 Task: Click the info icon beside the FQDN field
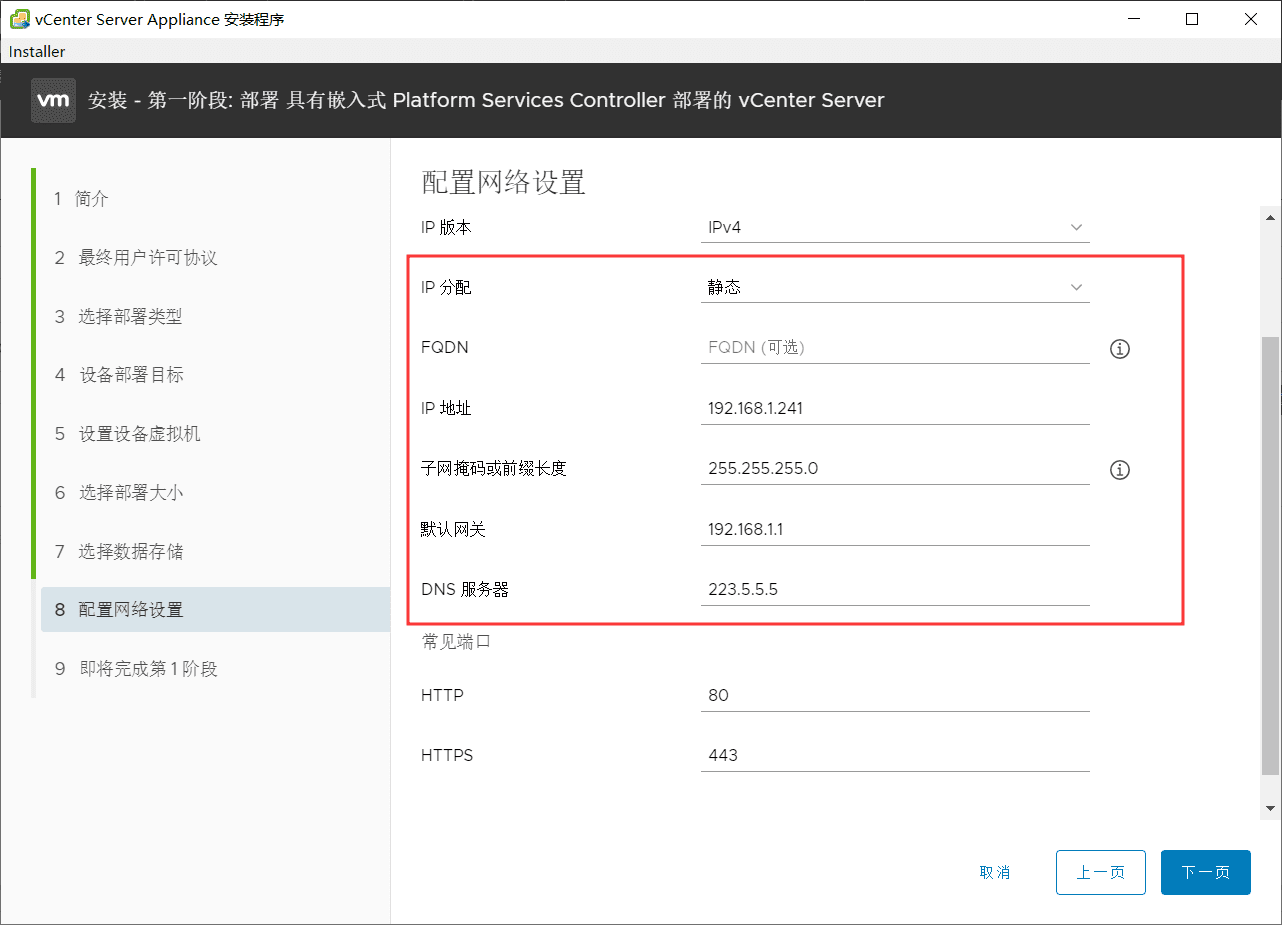point(1119,349)
